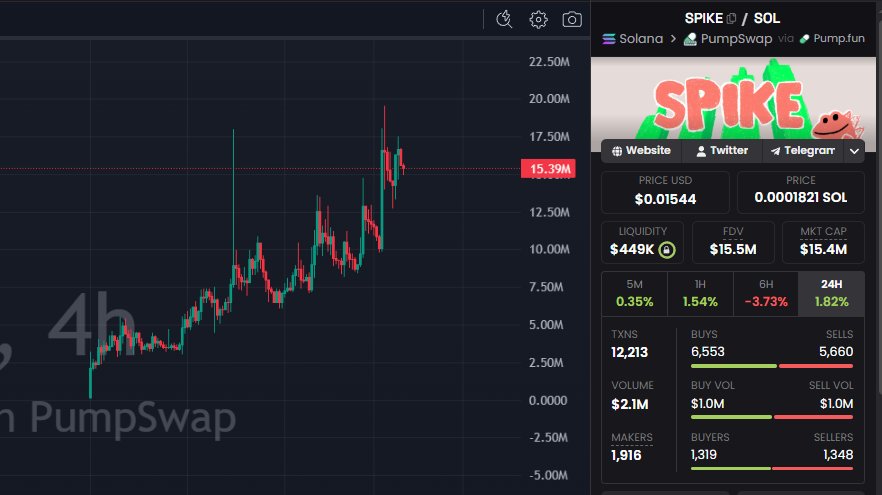Click the Solana chain logo

pyautogui.click(x=609, y=39)
